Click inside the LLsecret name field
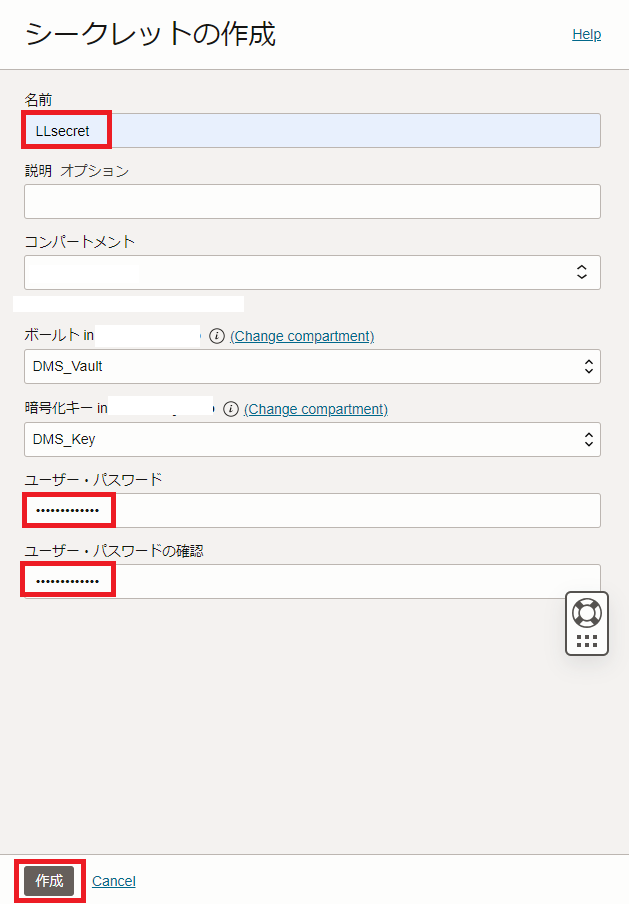 [x=66, y=129]
